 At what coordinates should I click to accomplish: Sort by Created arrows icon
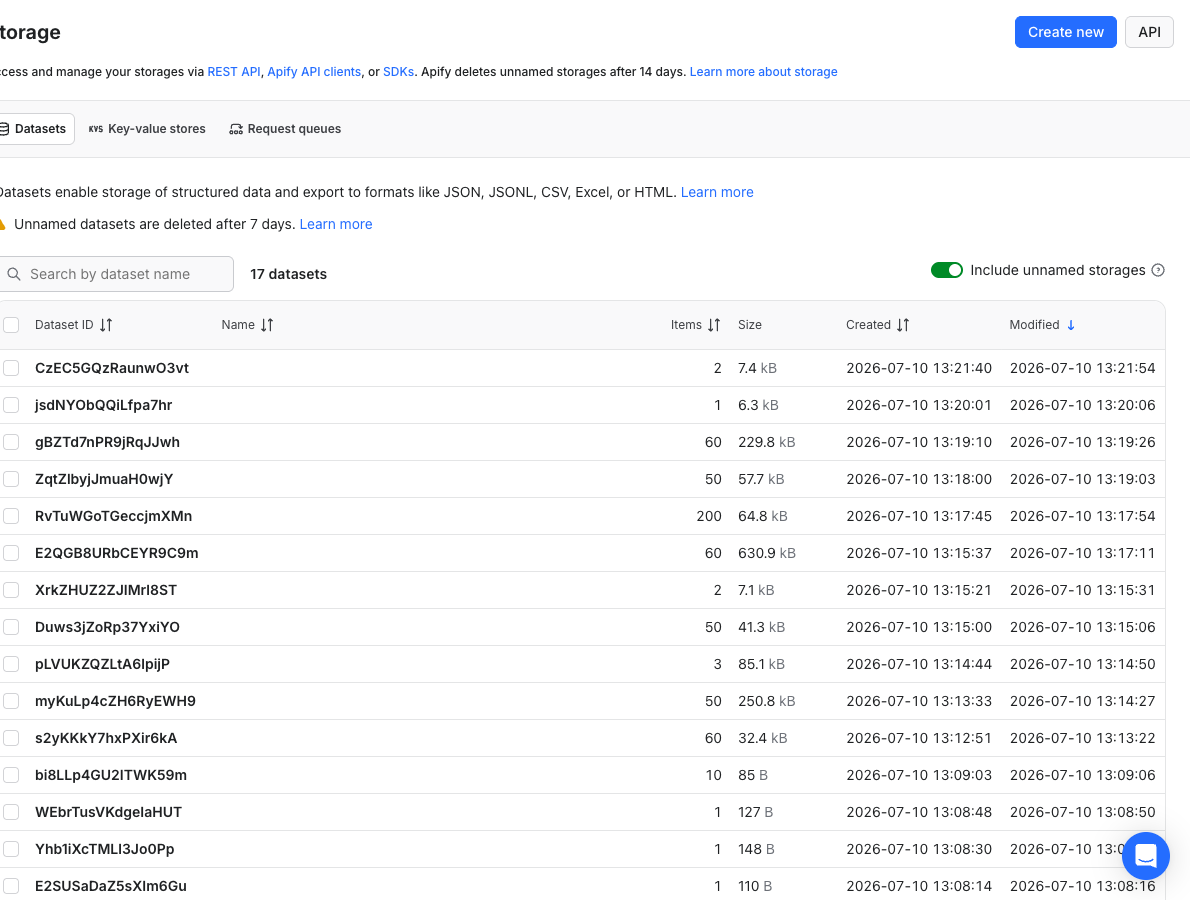point(903,325)
